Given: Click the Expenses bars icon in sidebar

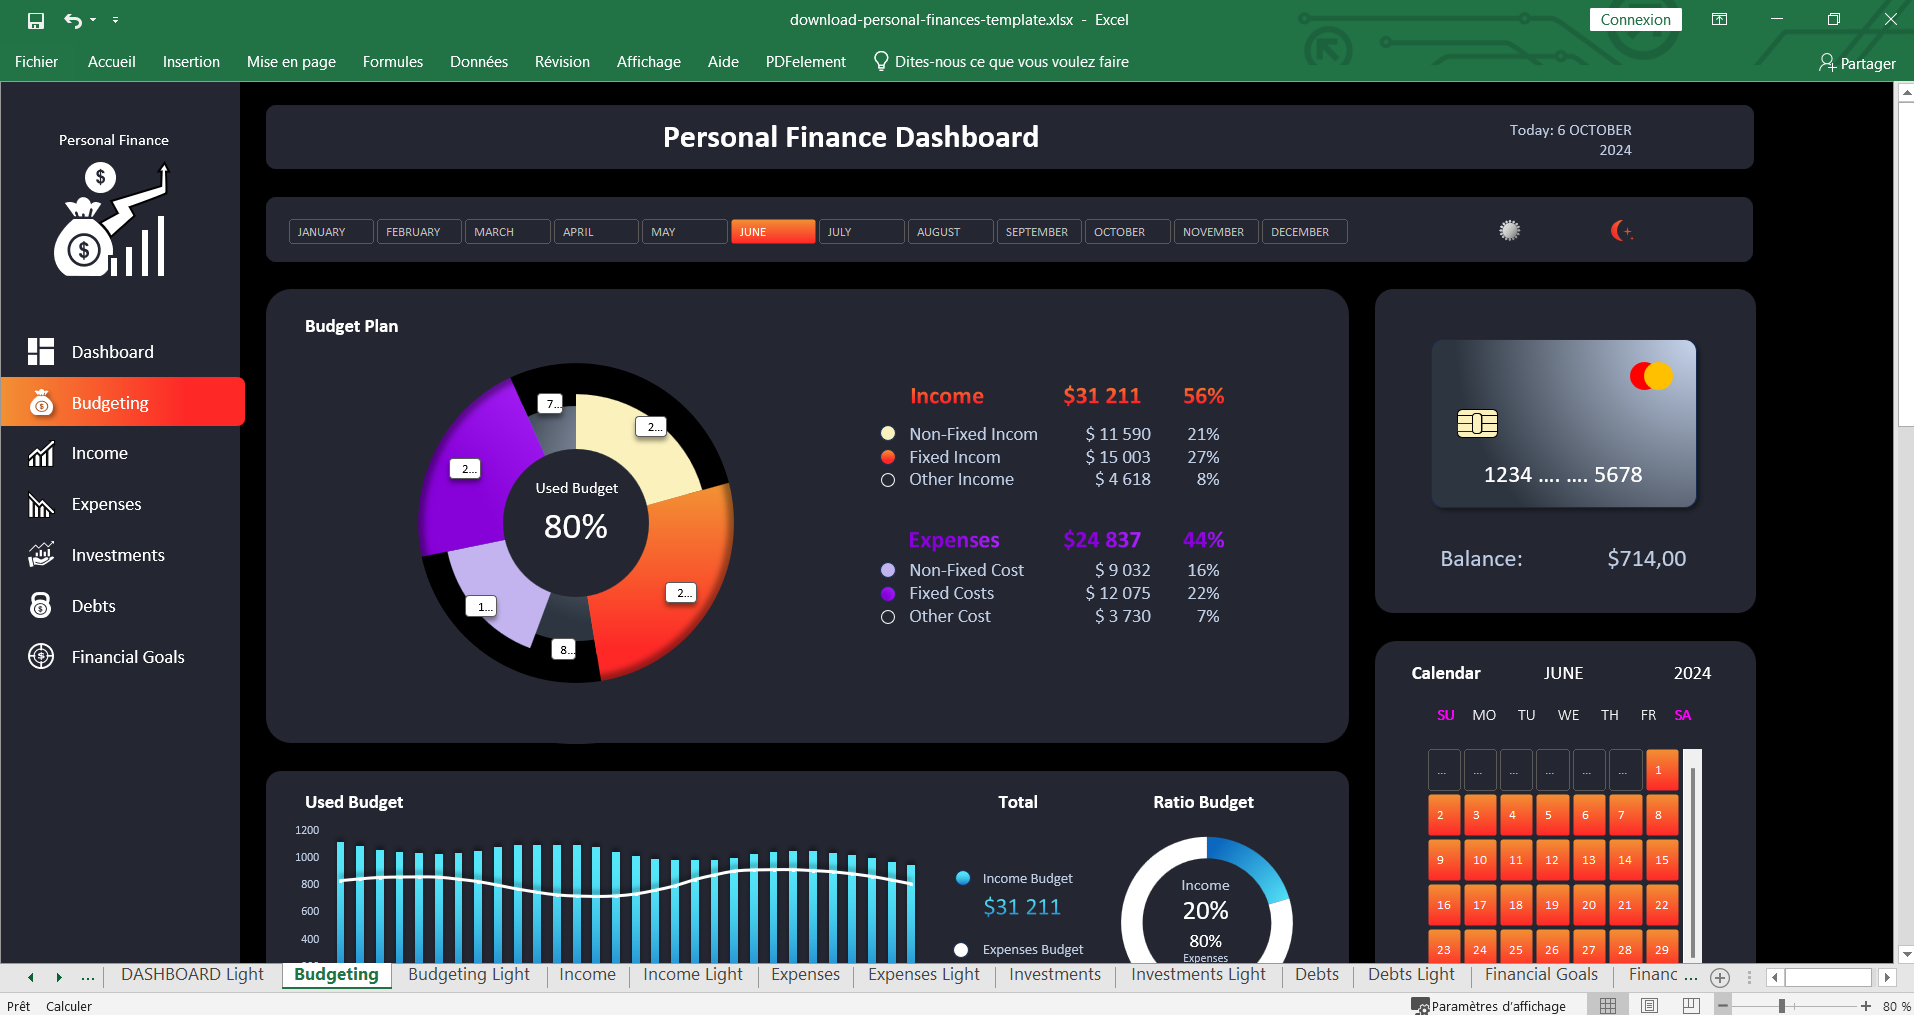Looking at the screenshot, I should (x=41, y=505).
